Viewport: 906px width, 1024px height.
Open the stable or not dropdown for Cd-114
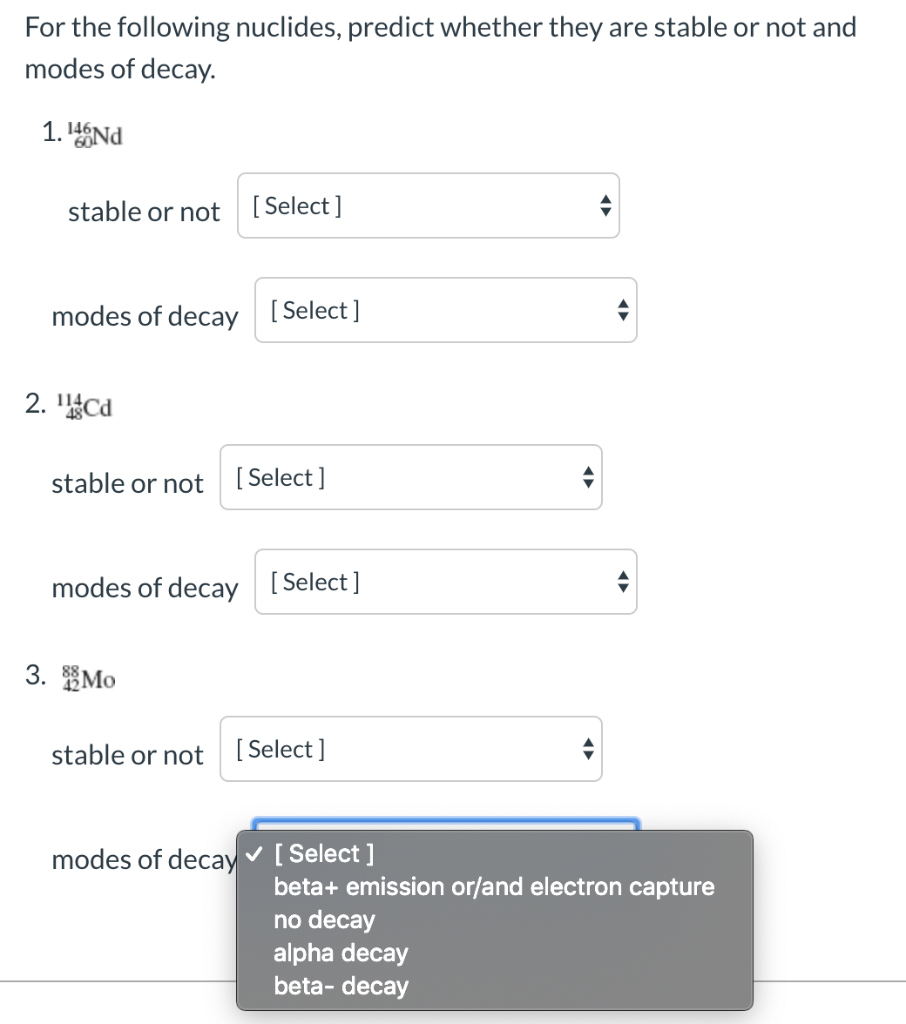(x=410, y=477)
